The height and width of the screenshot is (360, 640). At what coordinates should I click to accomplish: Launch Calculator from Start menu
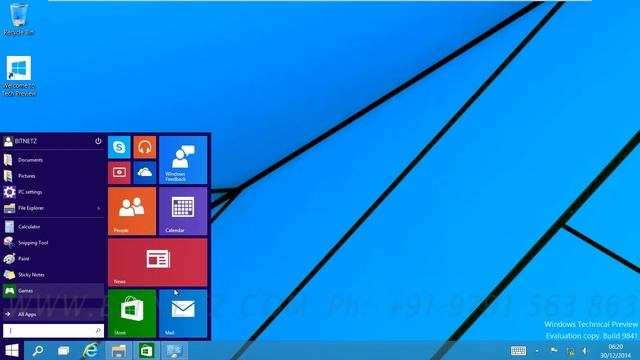click(x=53, y=227)
